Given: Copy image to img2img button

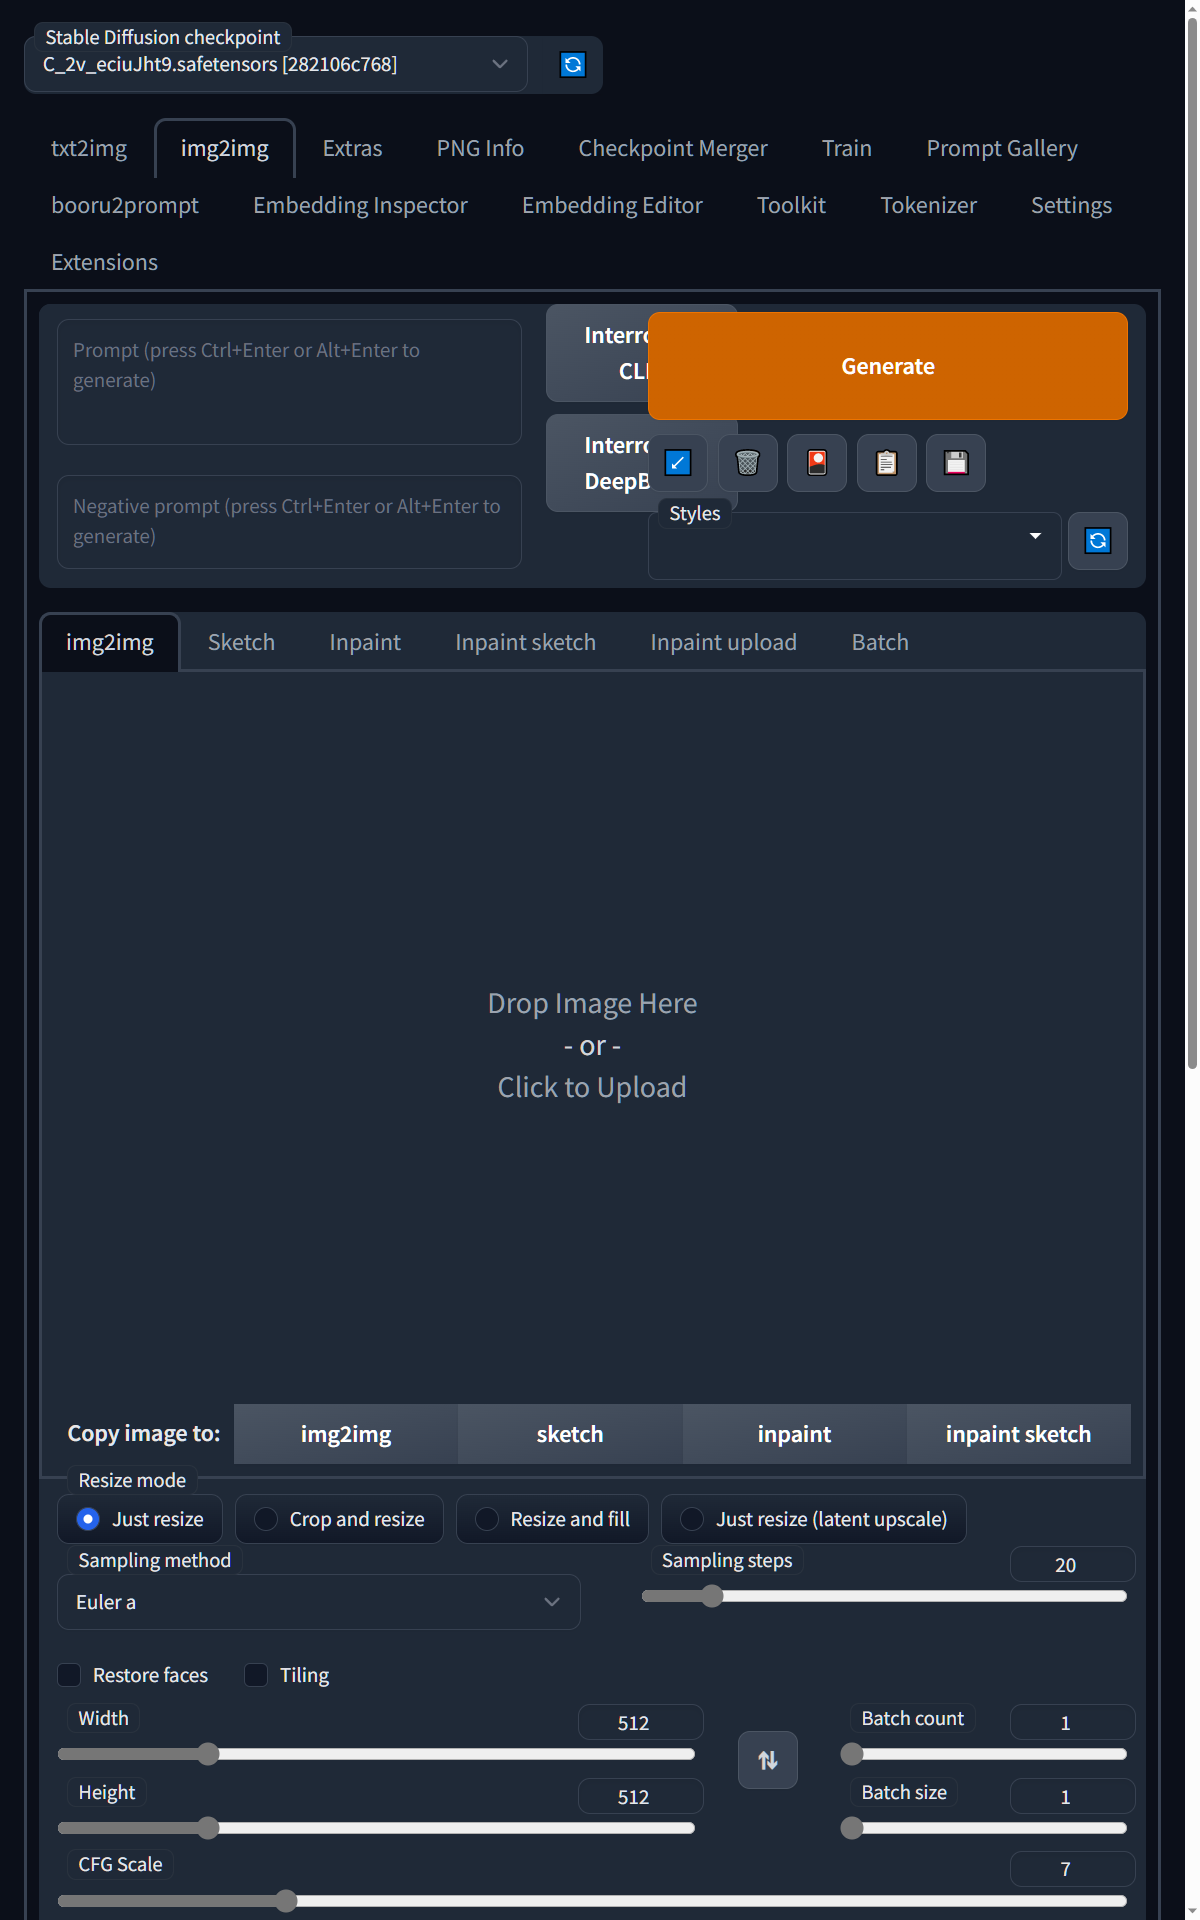Looking at the screenshot, I should click(346, 1434).
